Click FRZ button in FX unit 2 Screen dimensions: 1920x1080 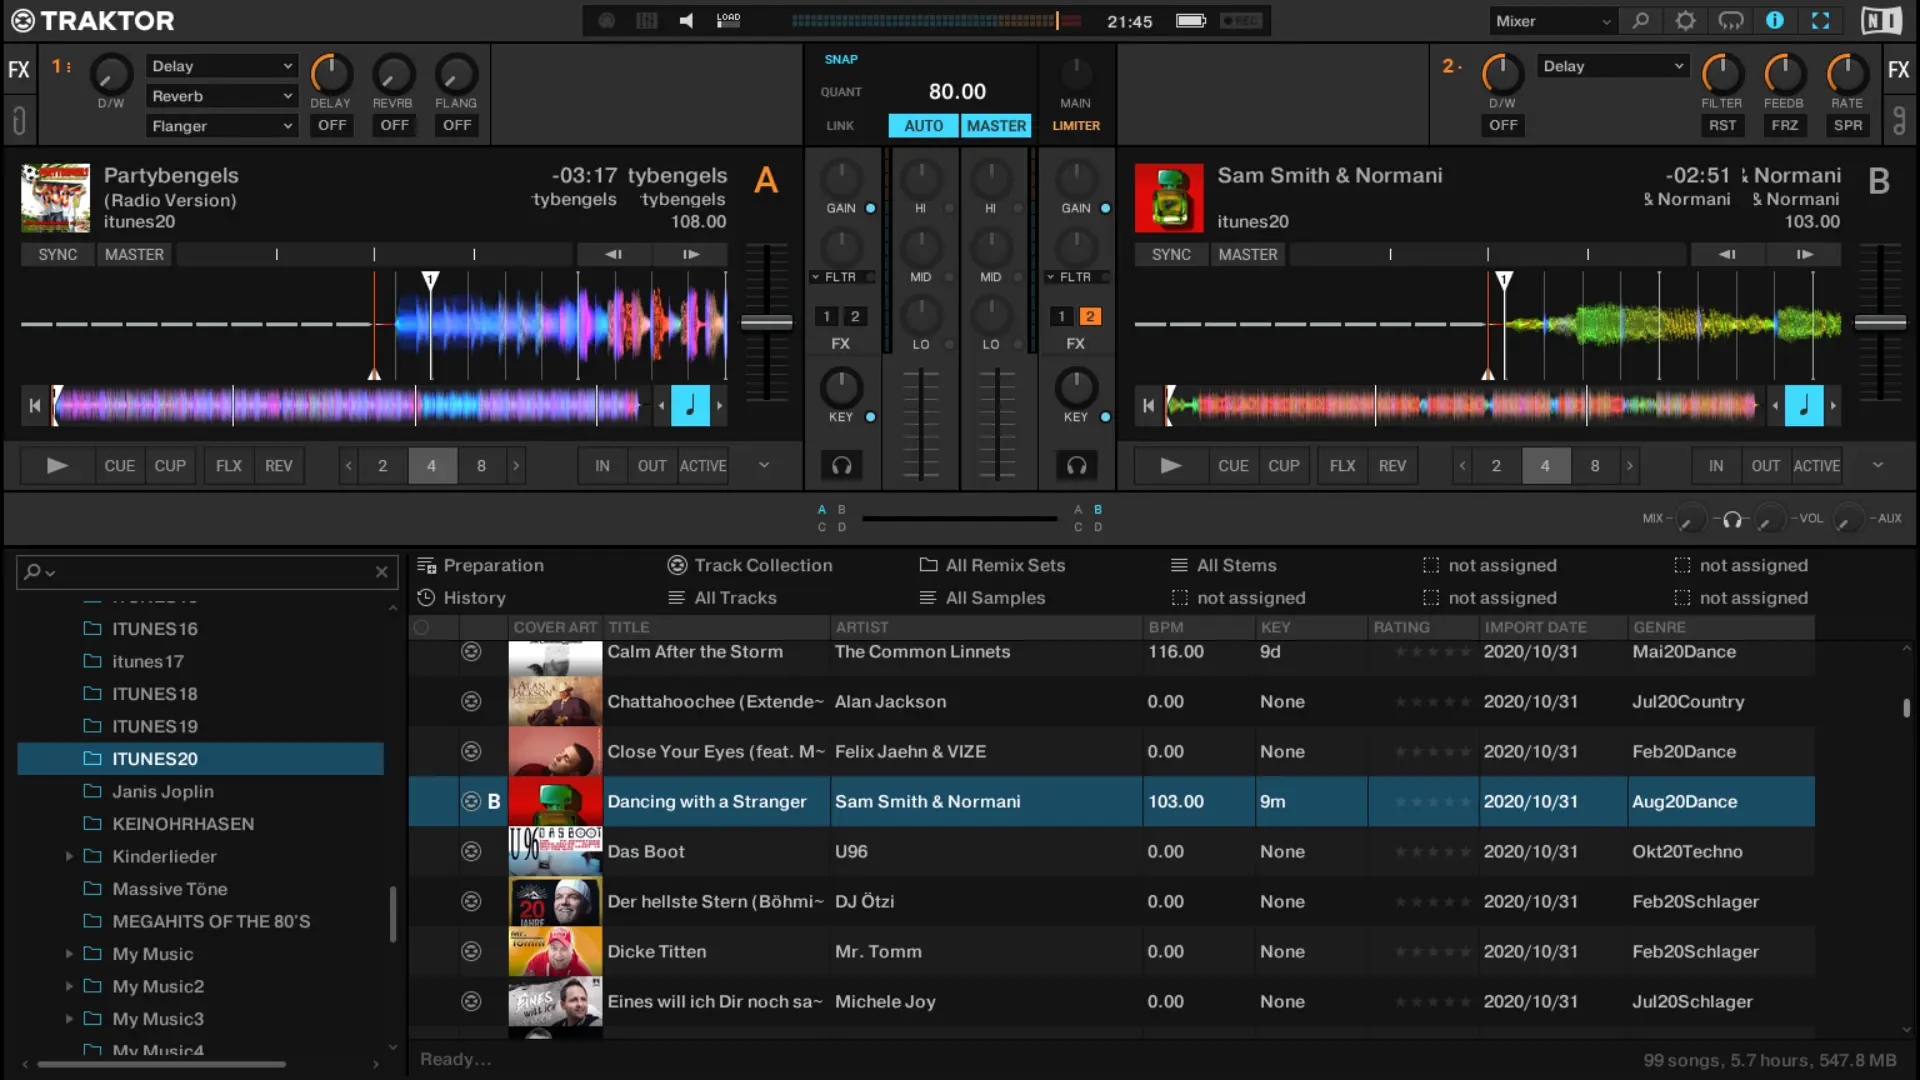click(x=1784, y=126)
